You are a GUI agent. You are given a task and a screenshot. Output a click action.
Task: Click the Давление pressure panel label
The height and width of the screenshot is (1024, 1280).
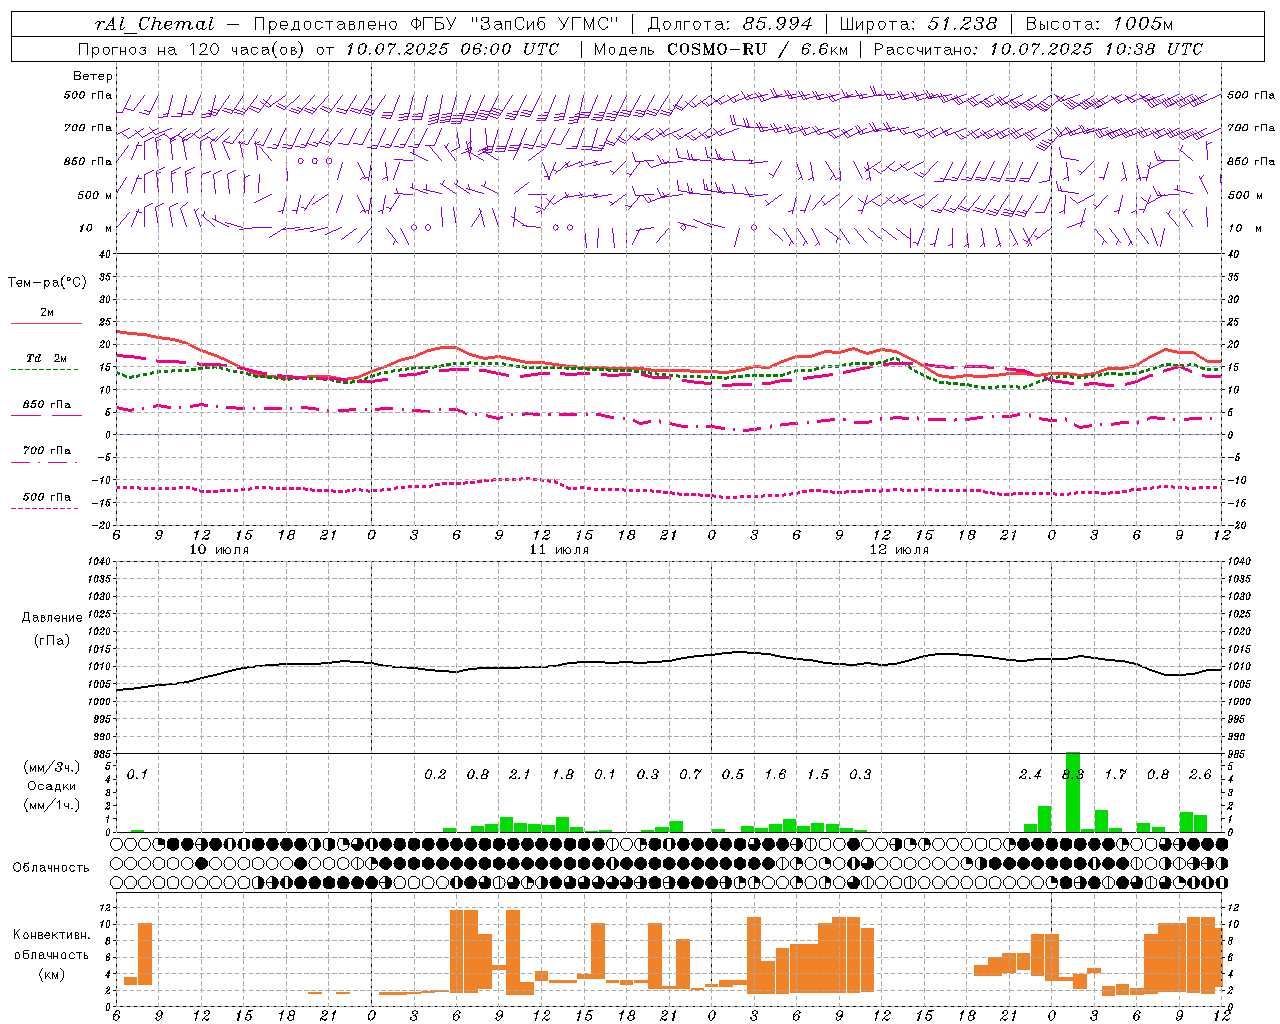(51, 618)
